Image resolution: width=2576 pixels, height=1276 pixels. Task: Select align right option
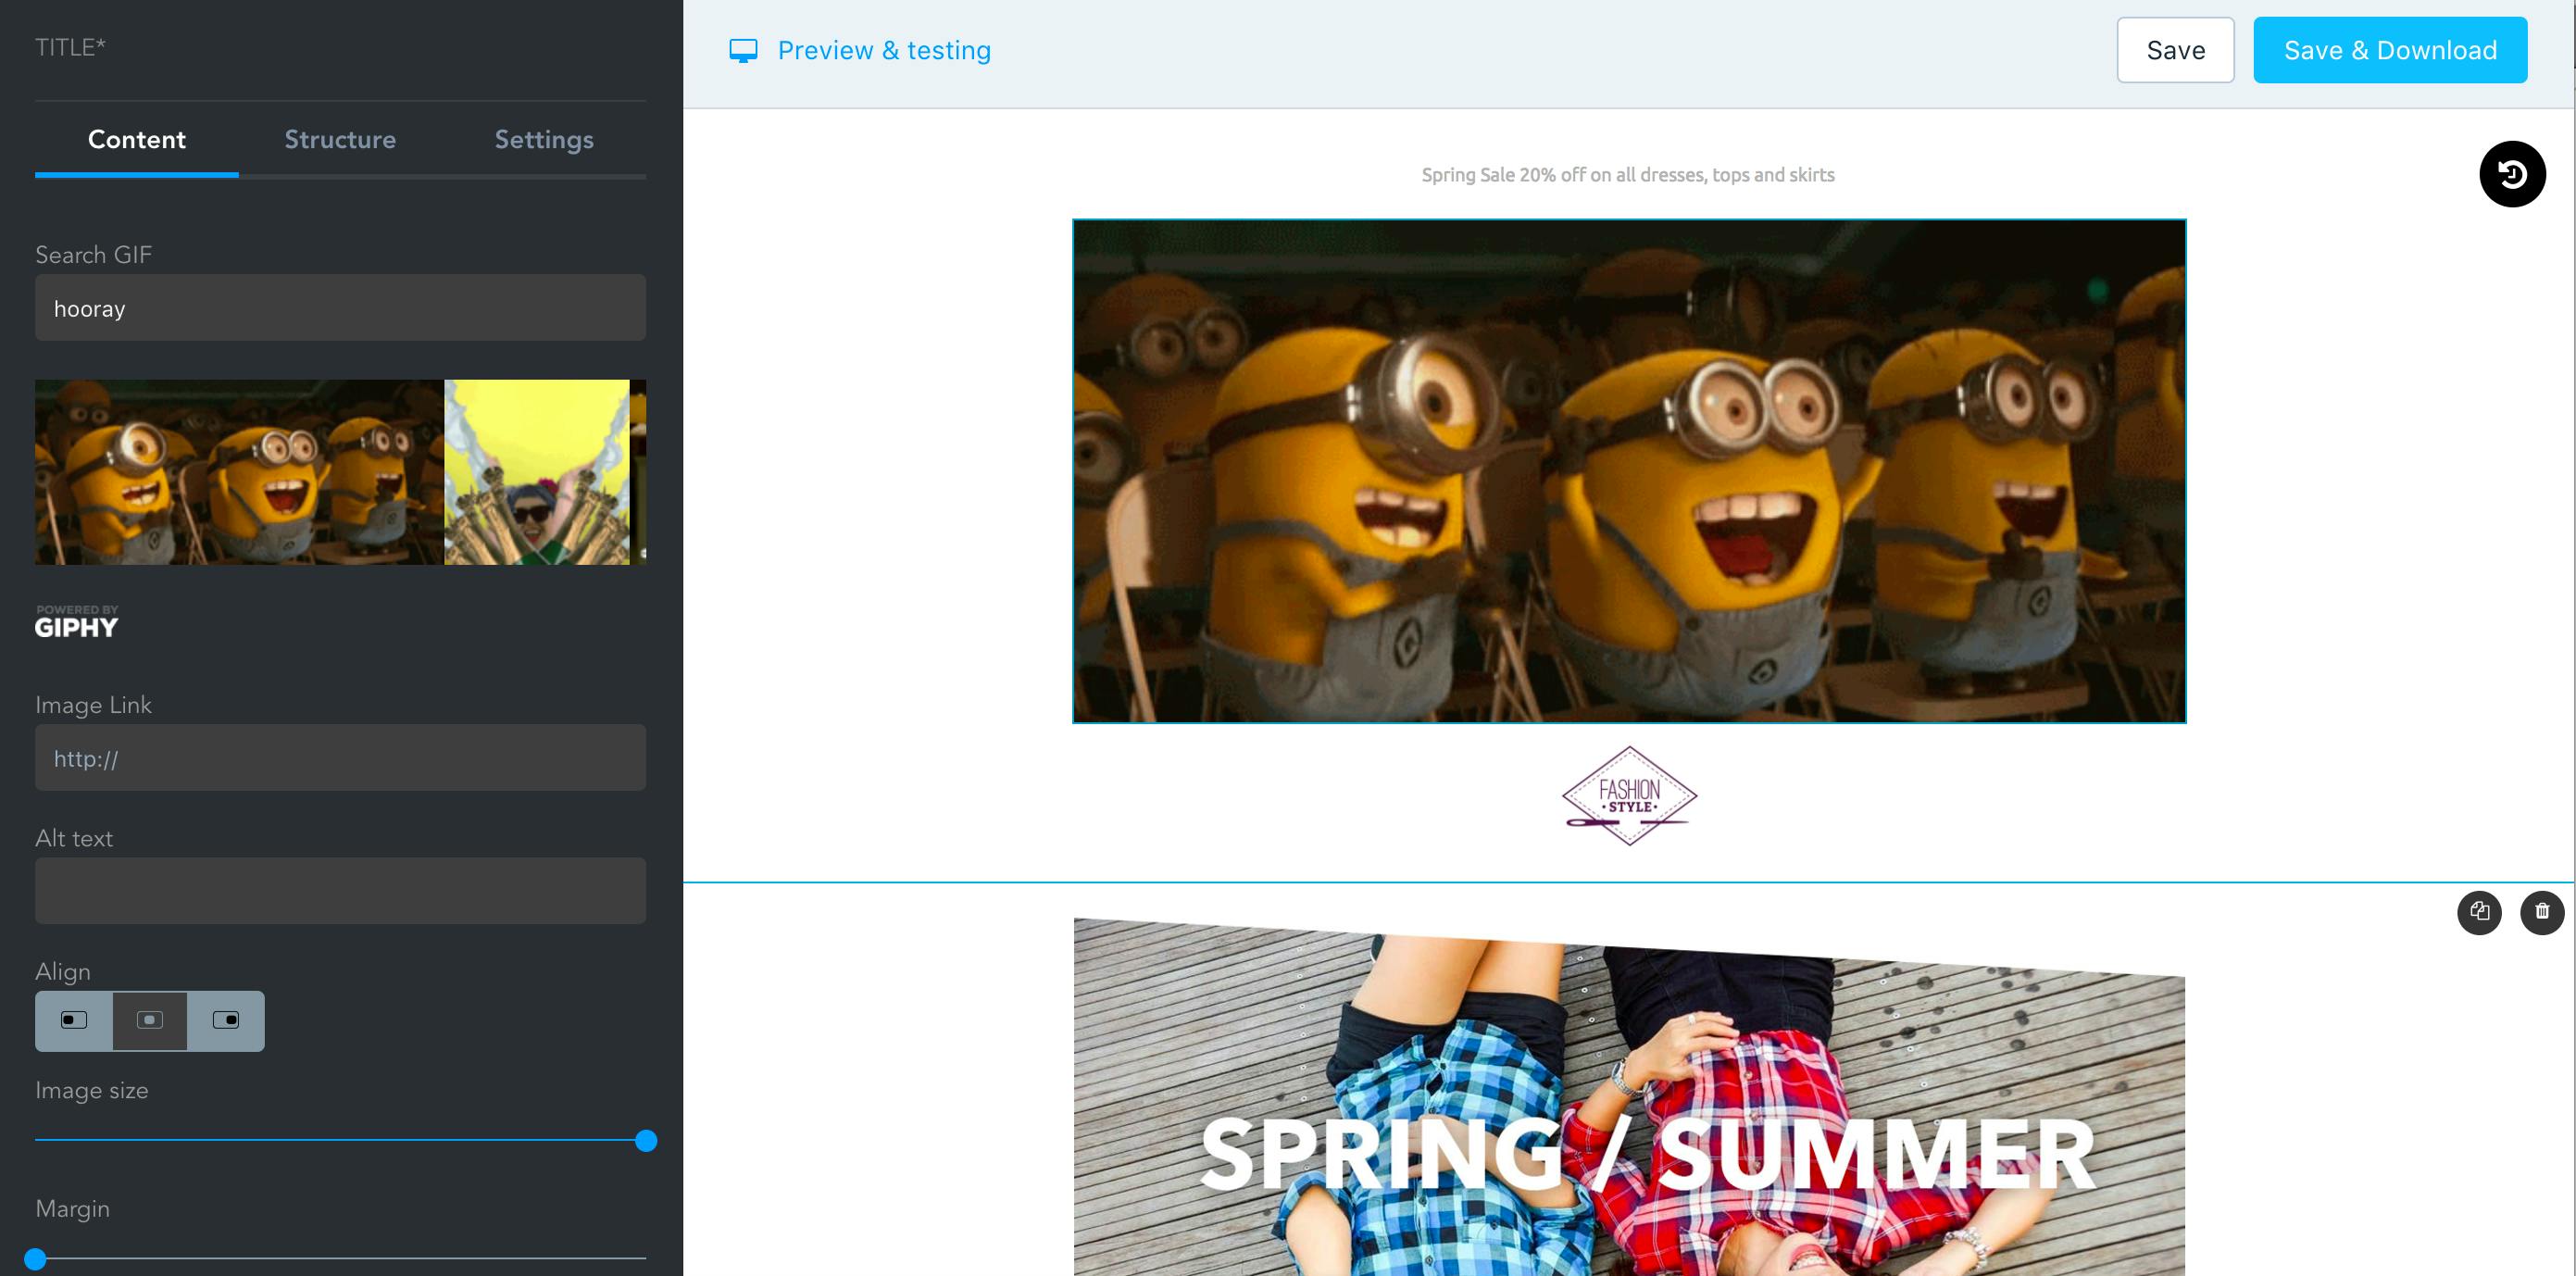point(226,1020)
